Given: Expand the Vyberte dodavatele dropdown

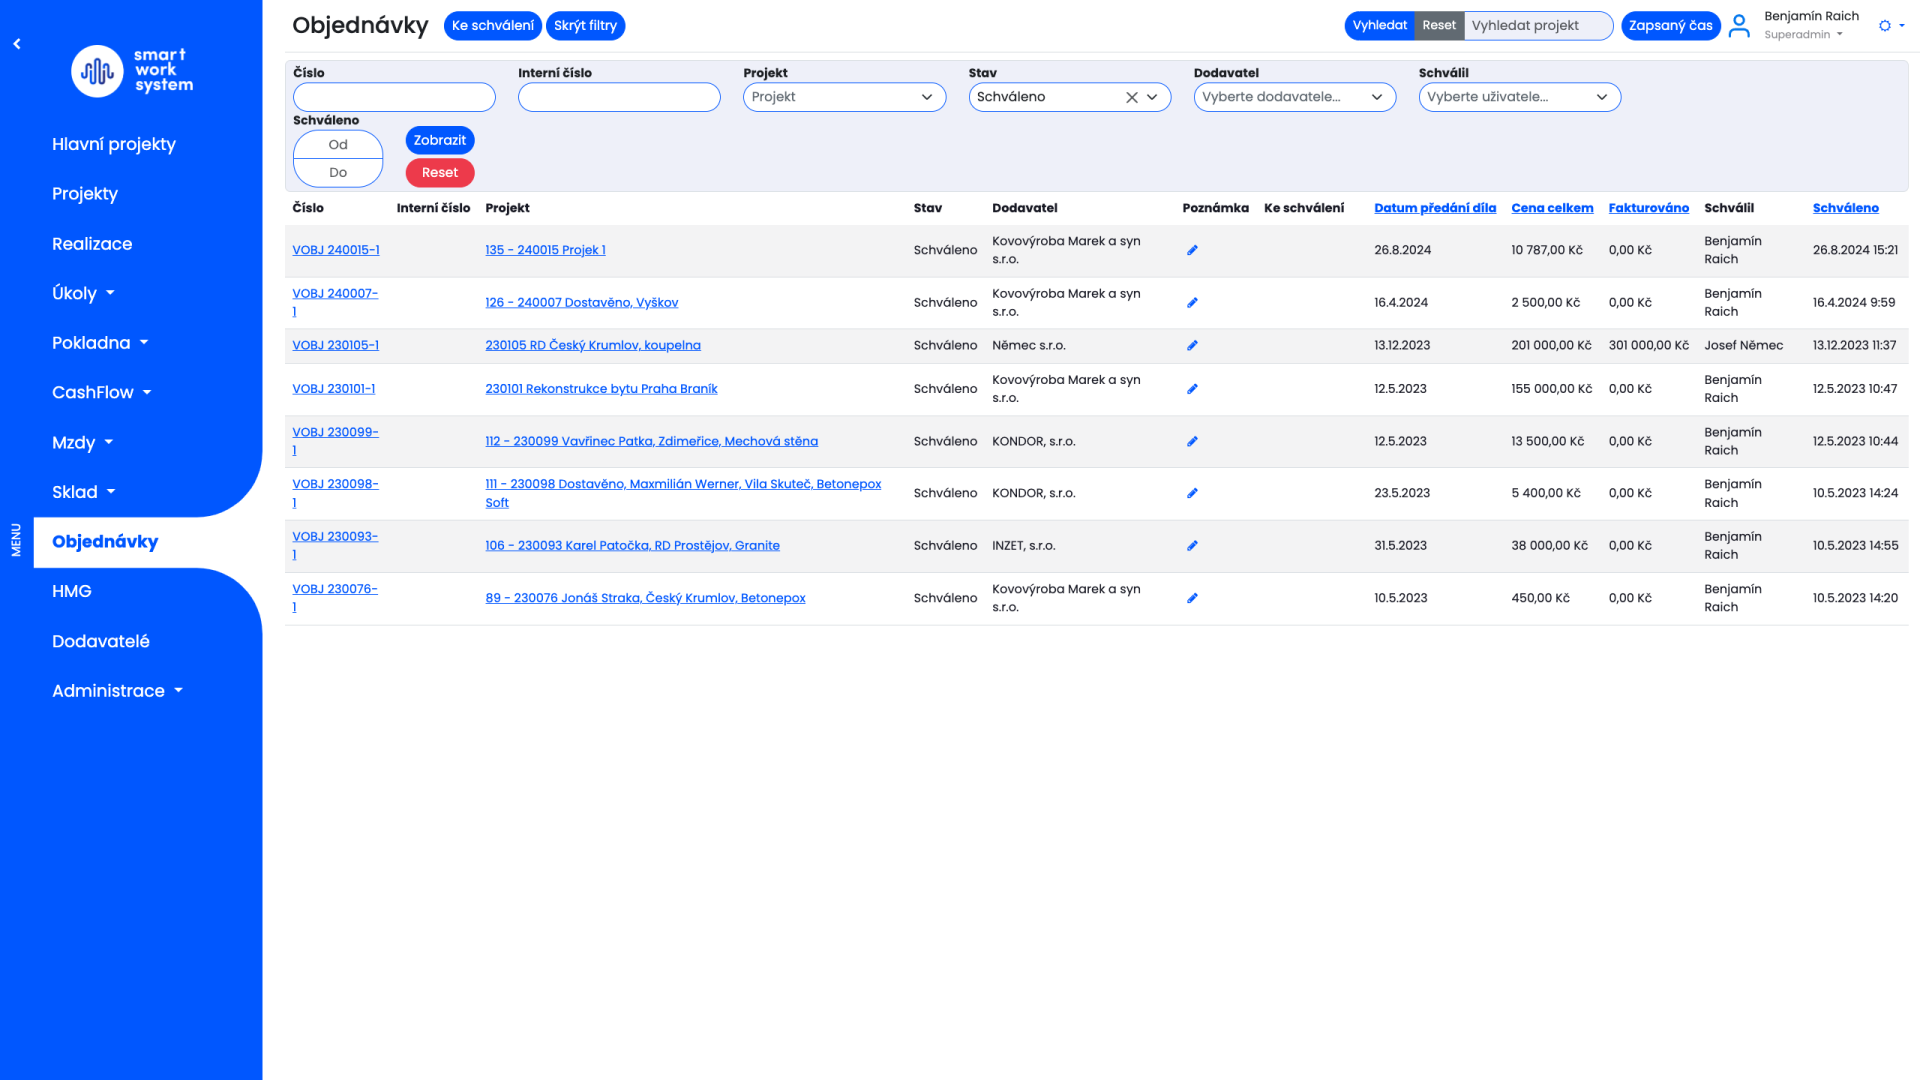Looking at the screenshot, I should (1294, 97).
